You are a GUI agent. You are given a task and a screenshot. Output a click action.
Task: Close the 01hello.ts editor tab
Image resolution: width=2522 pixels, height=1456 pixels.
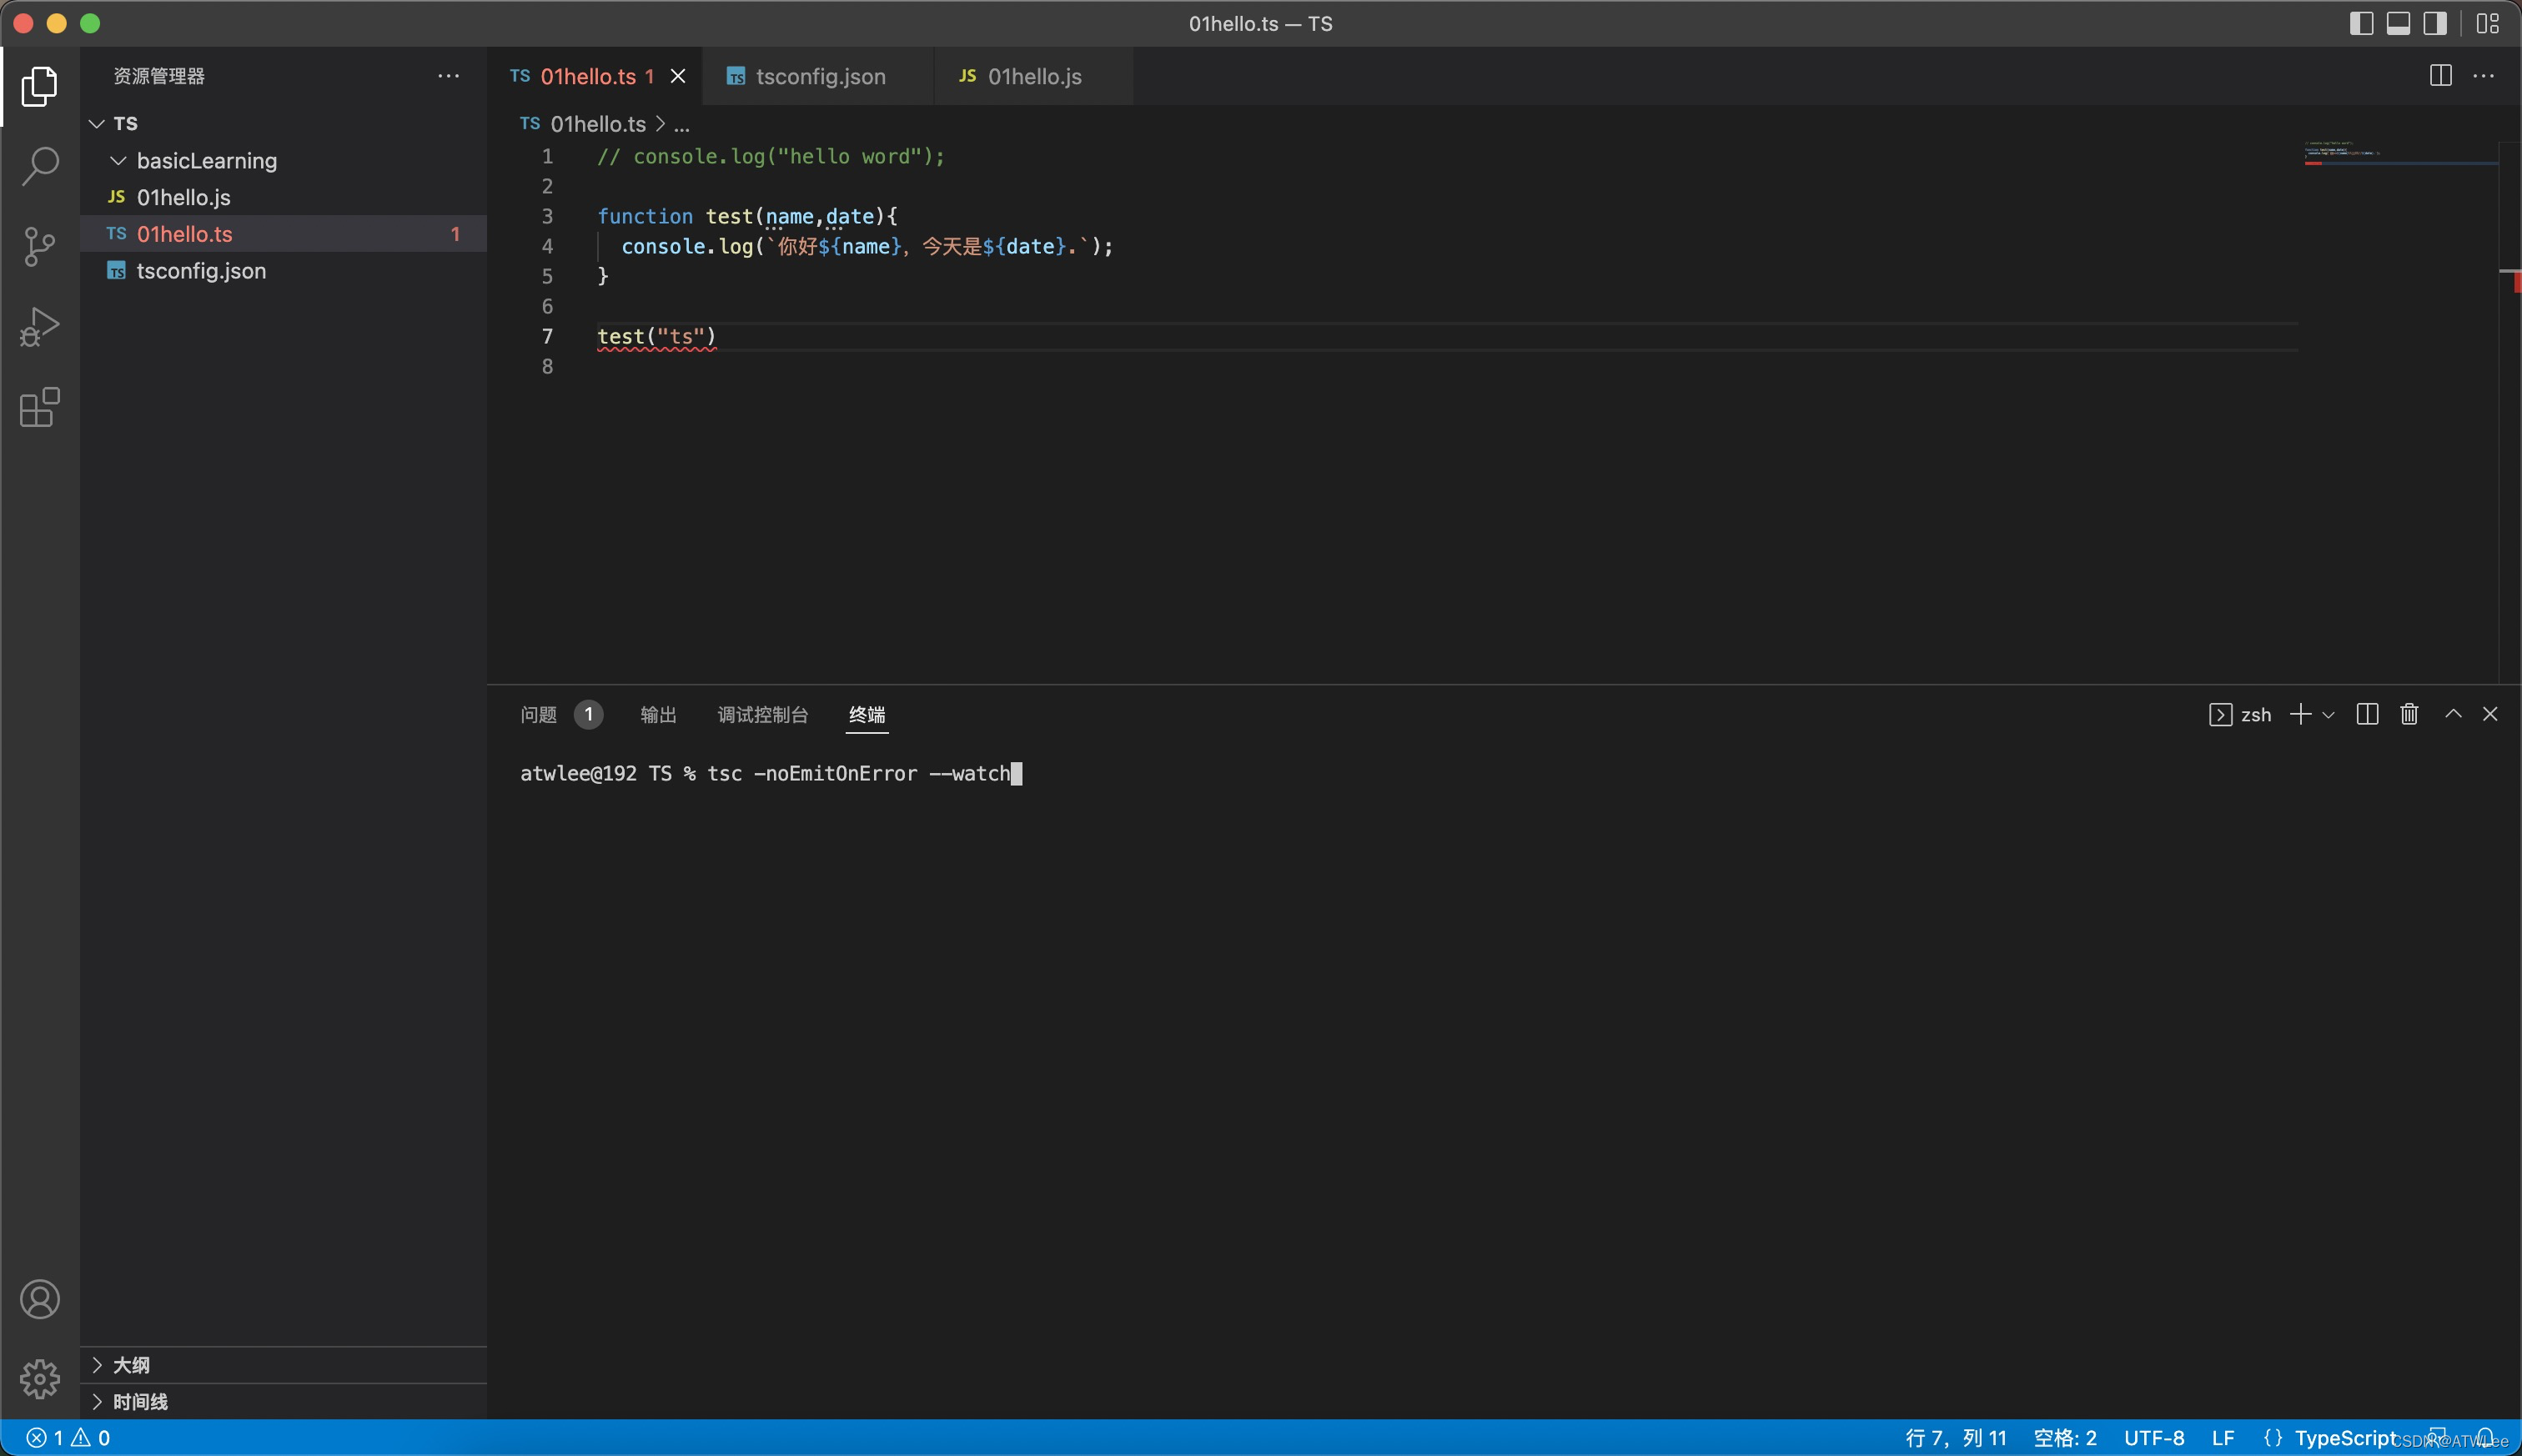pyautogui.click(x=678, y=76)
